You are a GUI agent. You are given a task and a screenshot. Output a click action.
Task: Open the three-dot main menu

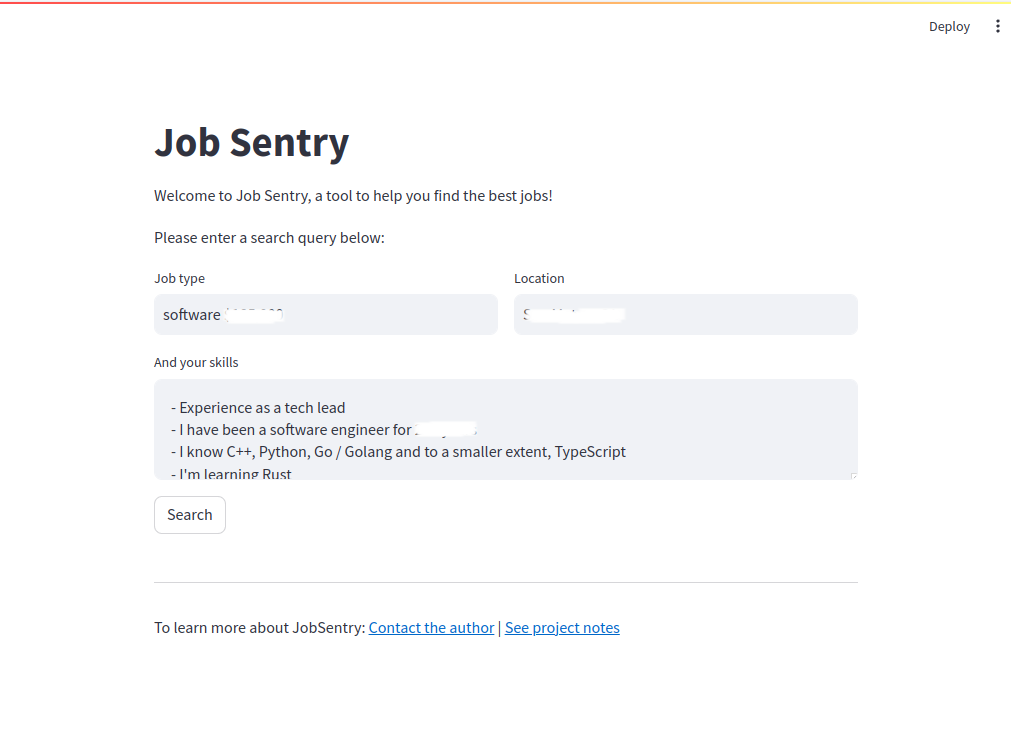tap(997, 27)
